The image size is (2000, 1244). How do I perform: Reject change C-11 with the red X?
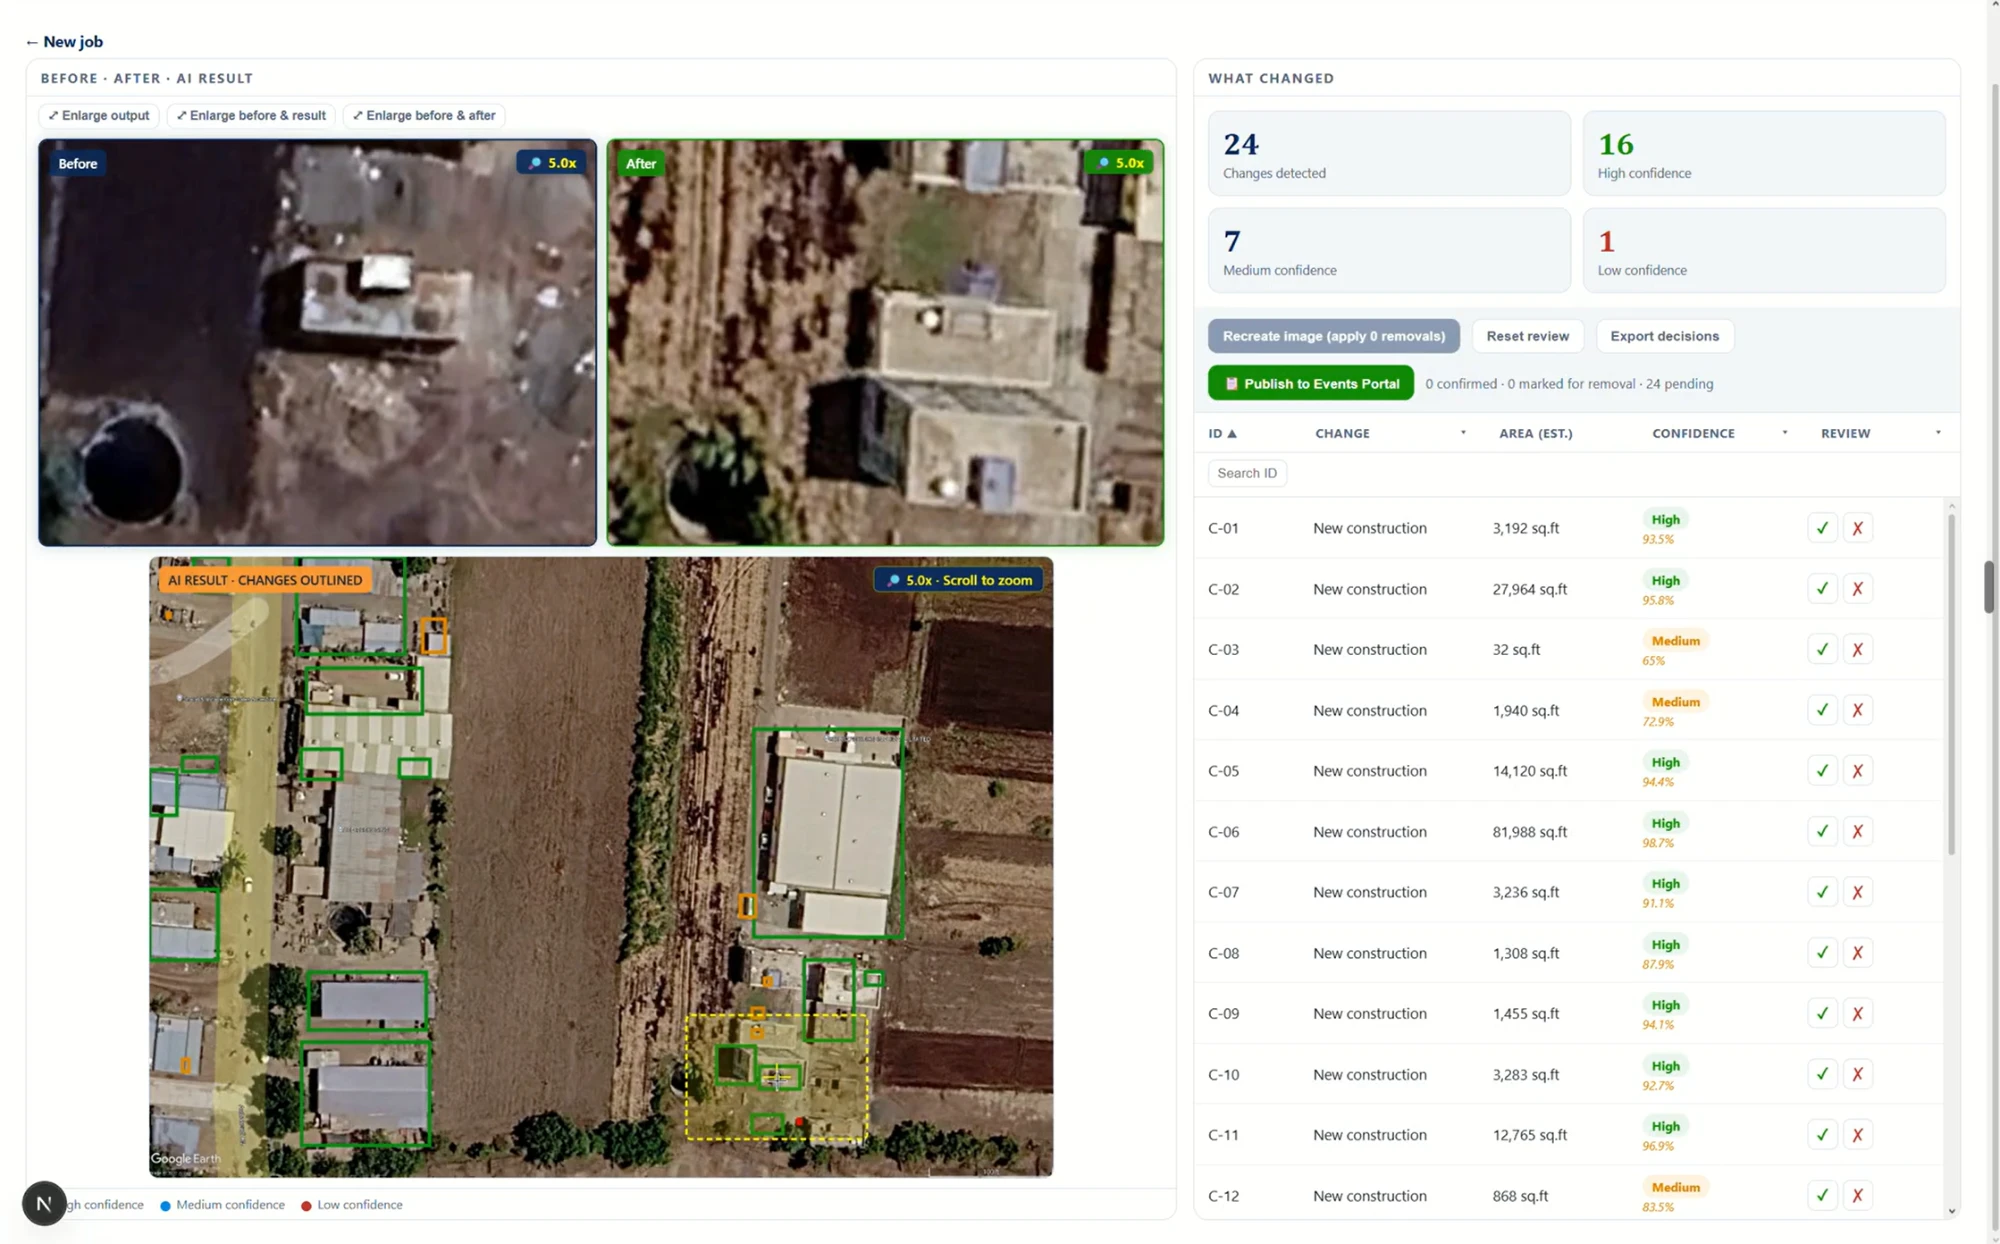1857,1135
